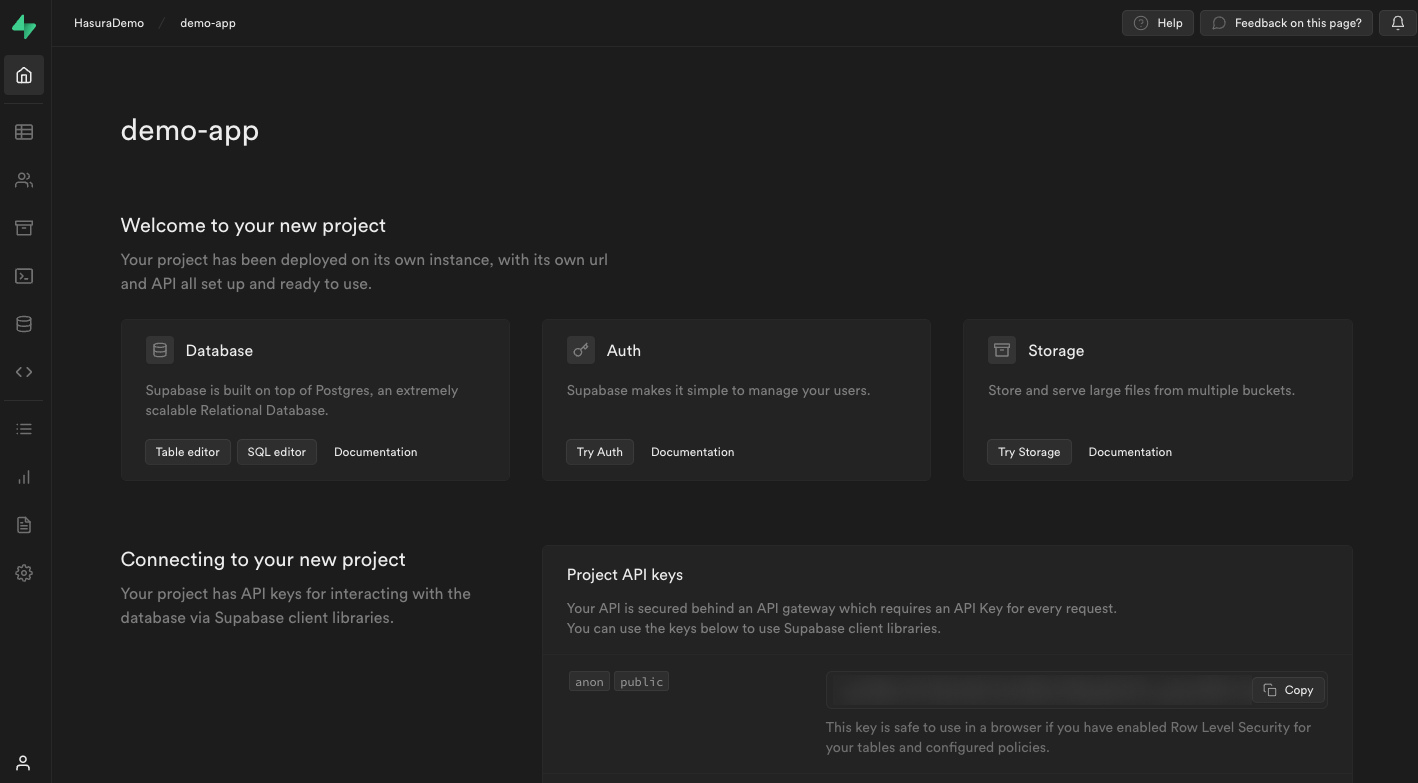Open the API docs code icon
1418x783 pixels.
tap(23, 371)
